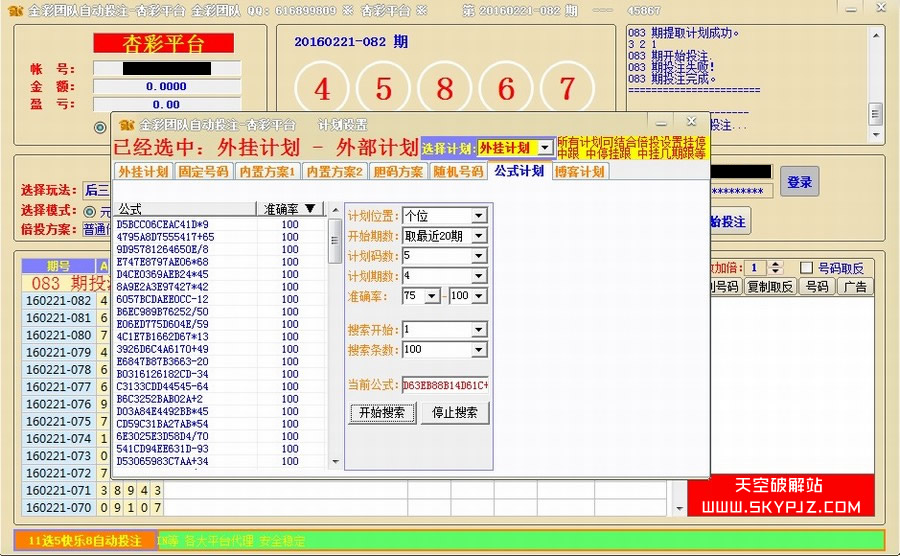Click the masked password field near 登录
The image size is (900, 556).
742,191
